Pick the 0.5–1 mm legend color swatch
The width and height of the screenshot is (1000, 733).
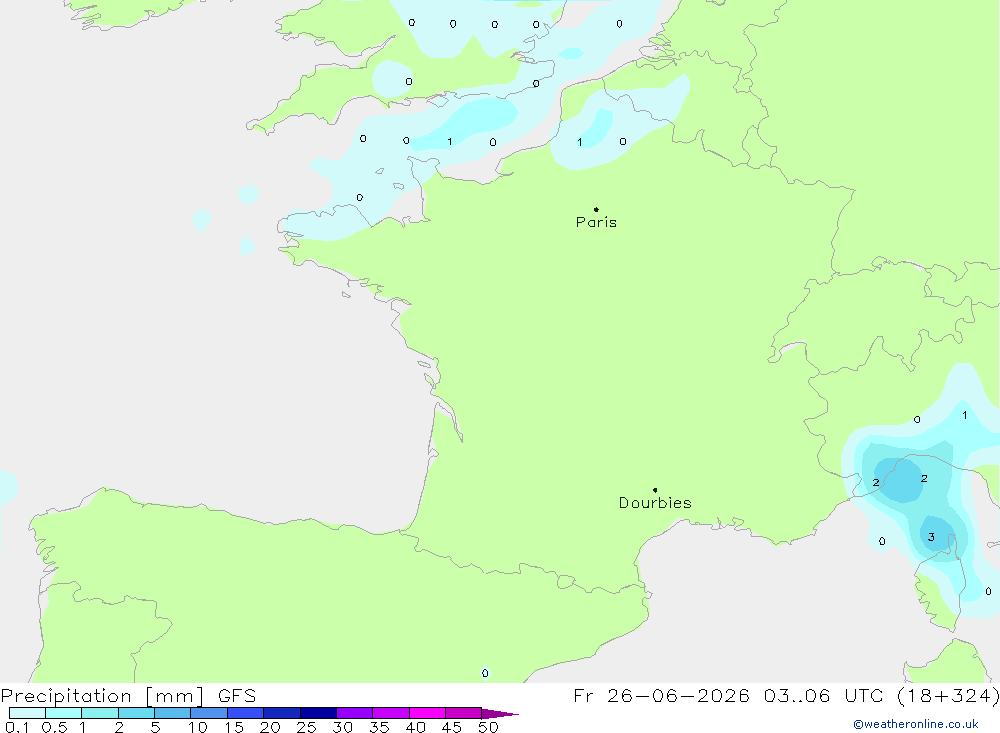64,713
